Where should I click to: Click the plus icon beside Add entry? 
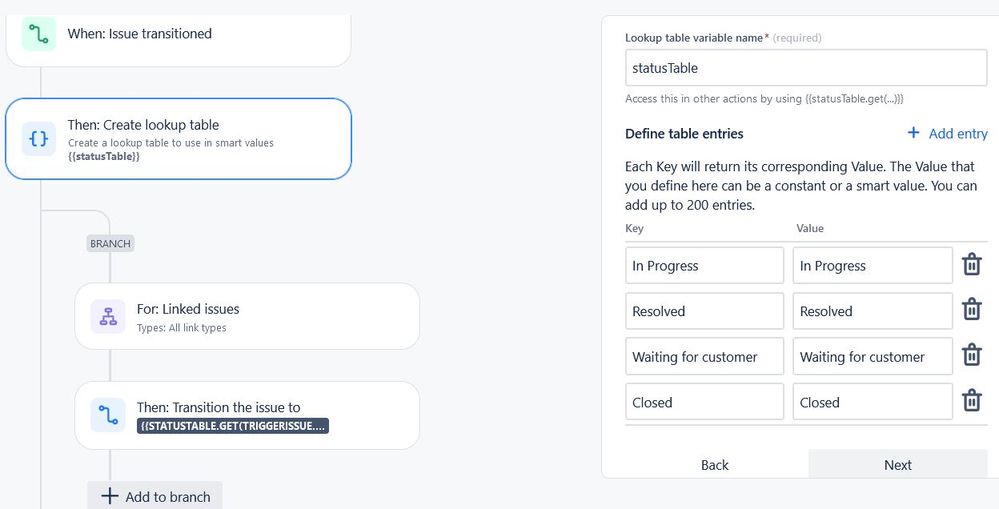tap(913, 133)
